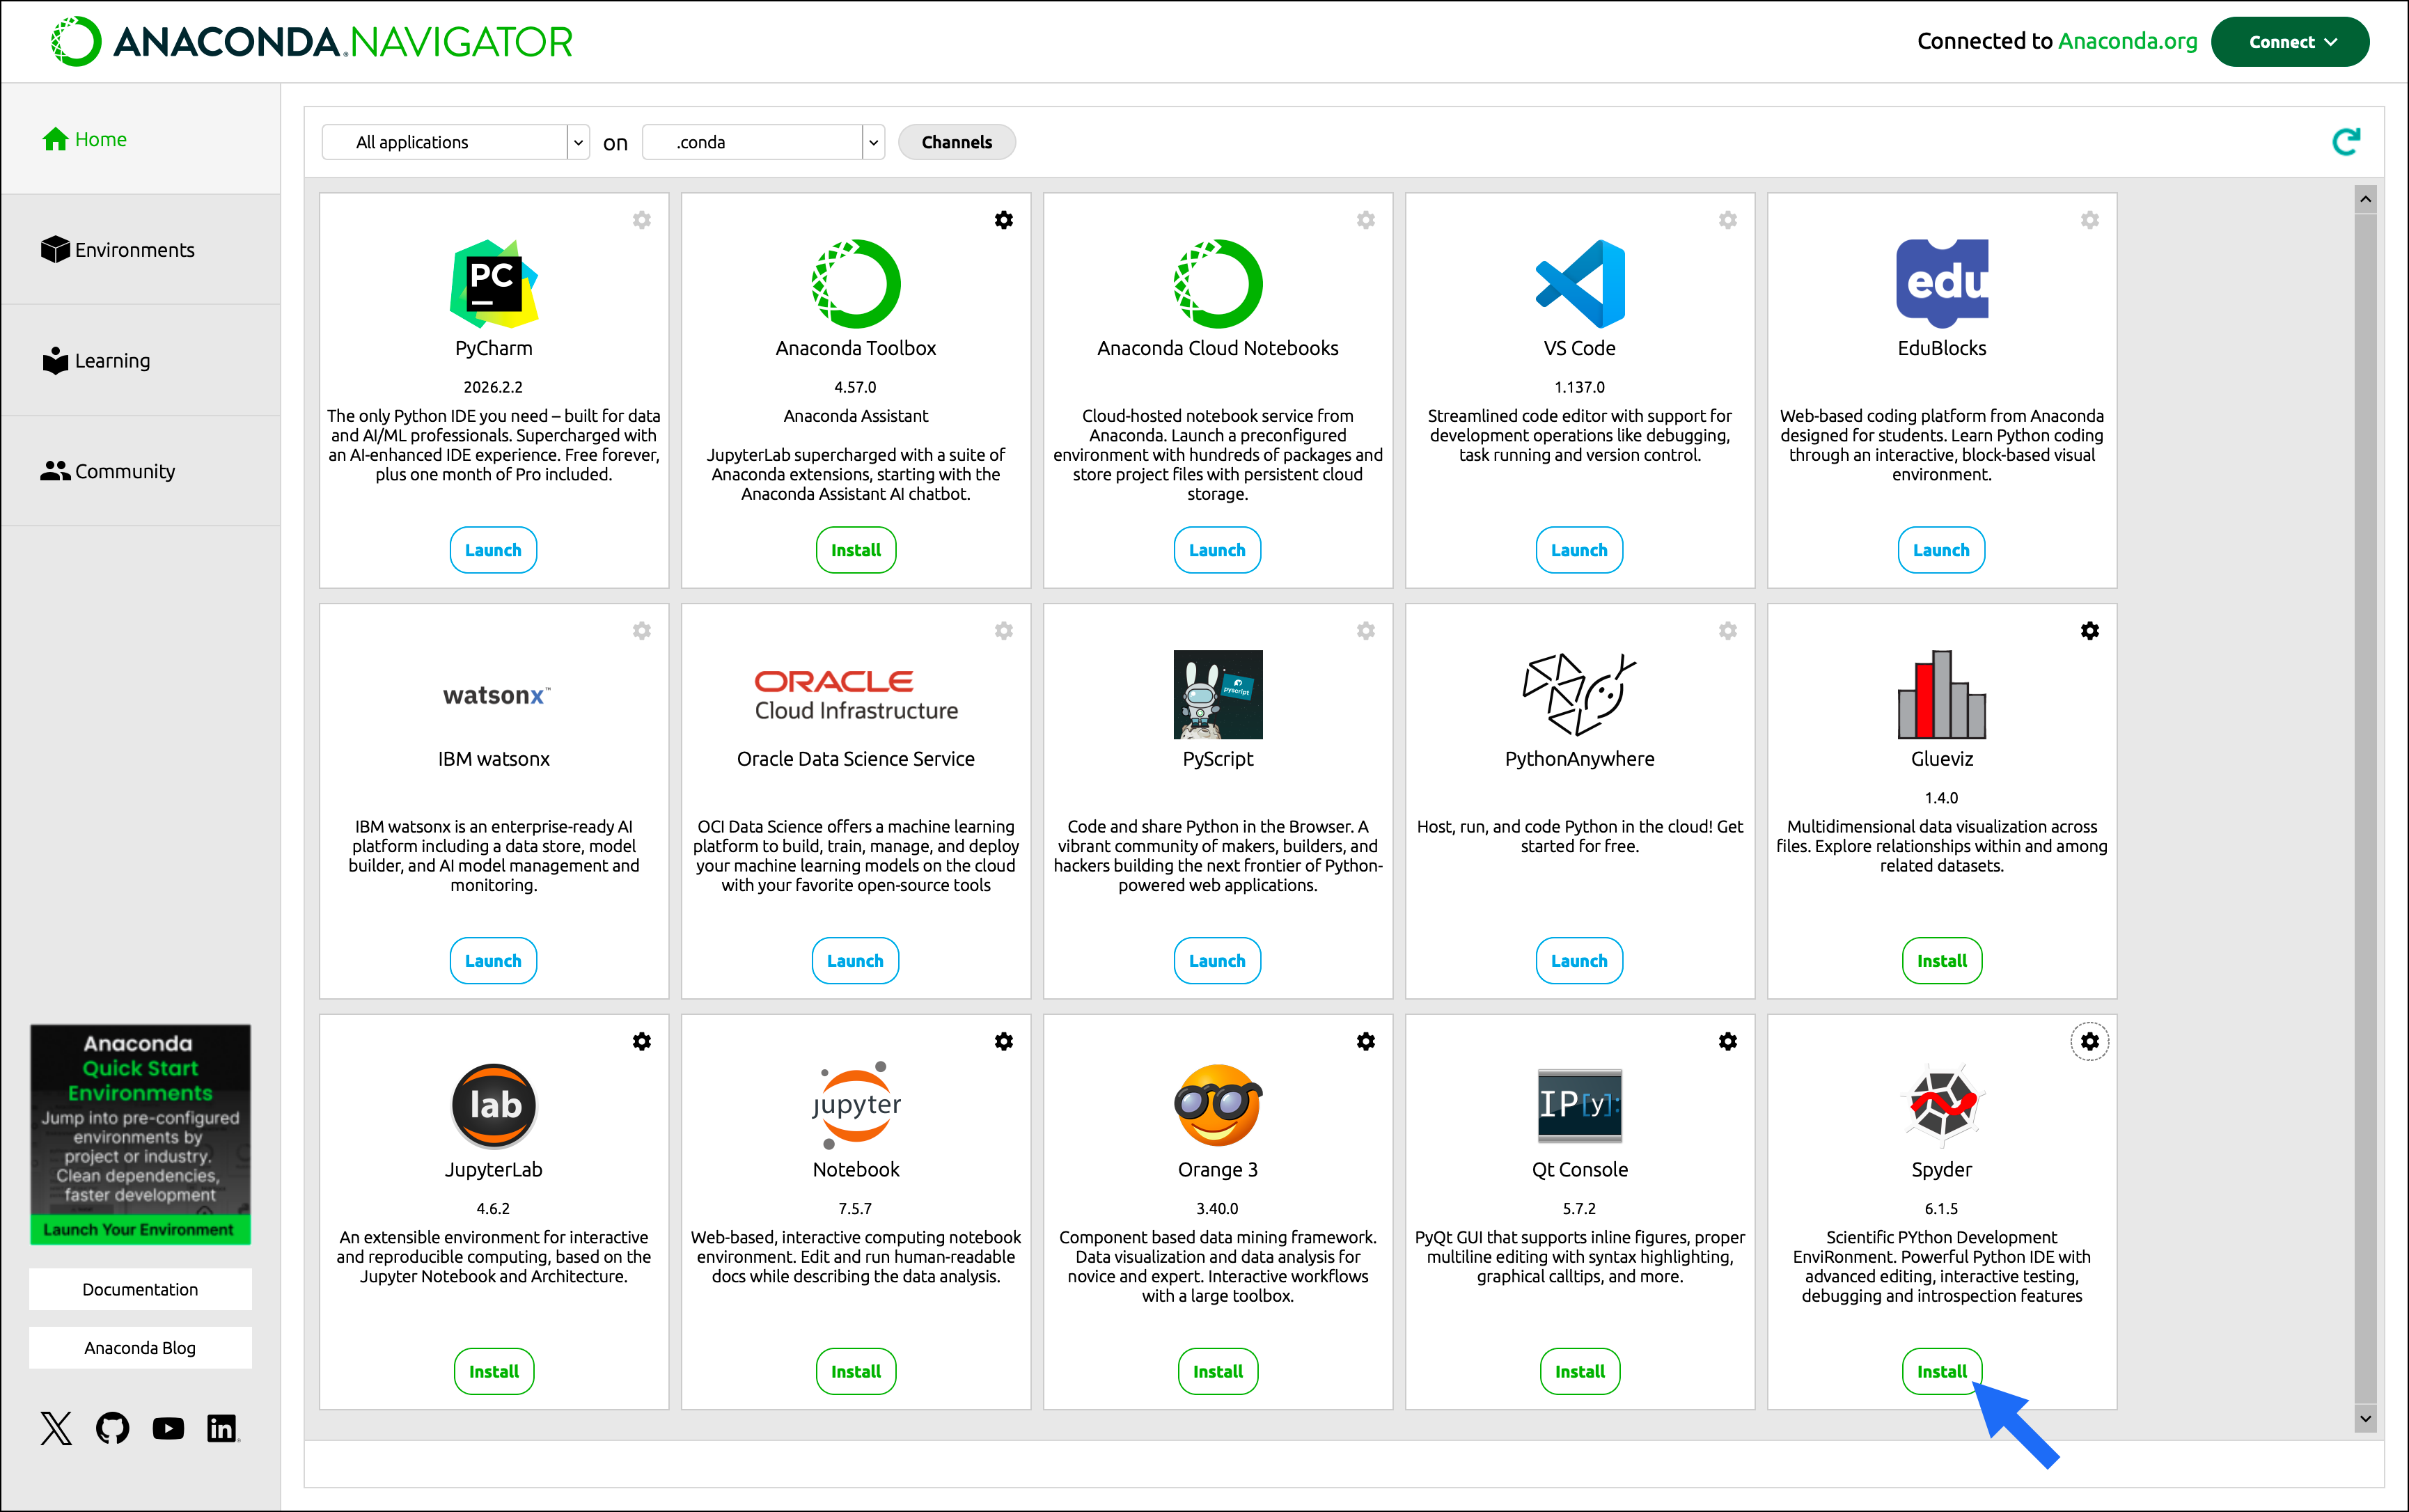This screenshot has width=2409, height=1512.
Task: Click the JupyterLab application logo
Action: point(494,1105)
